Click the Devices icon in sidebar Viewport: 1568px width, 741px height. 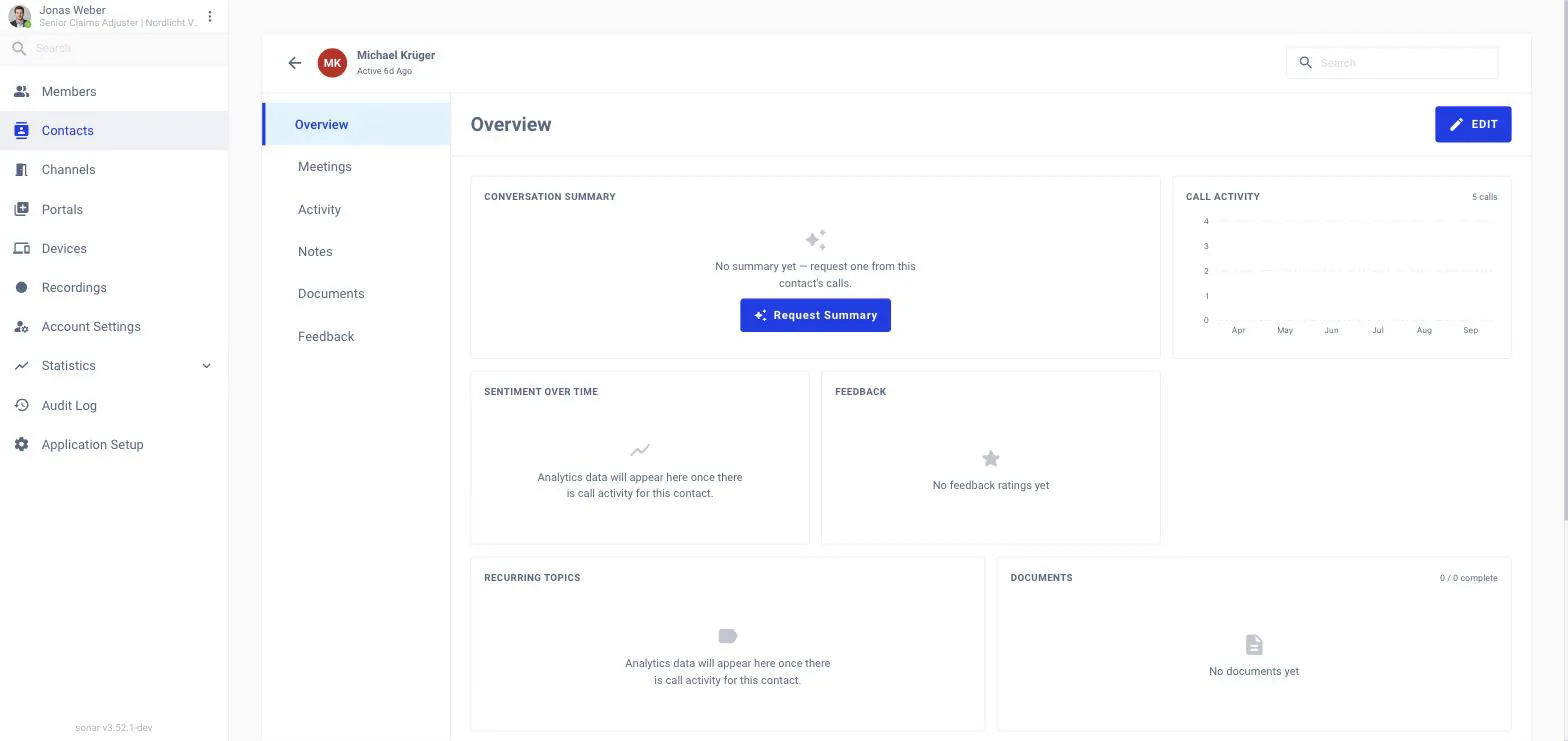point(21,249)
